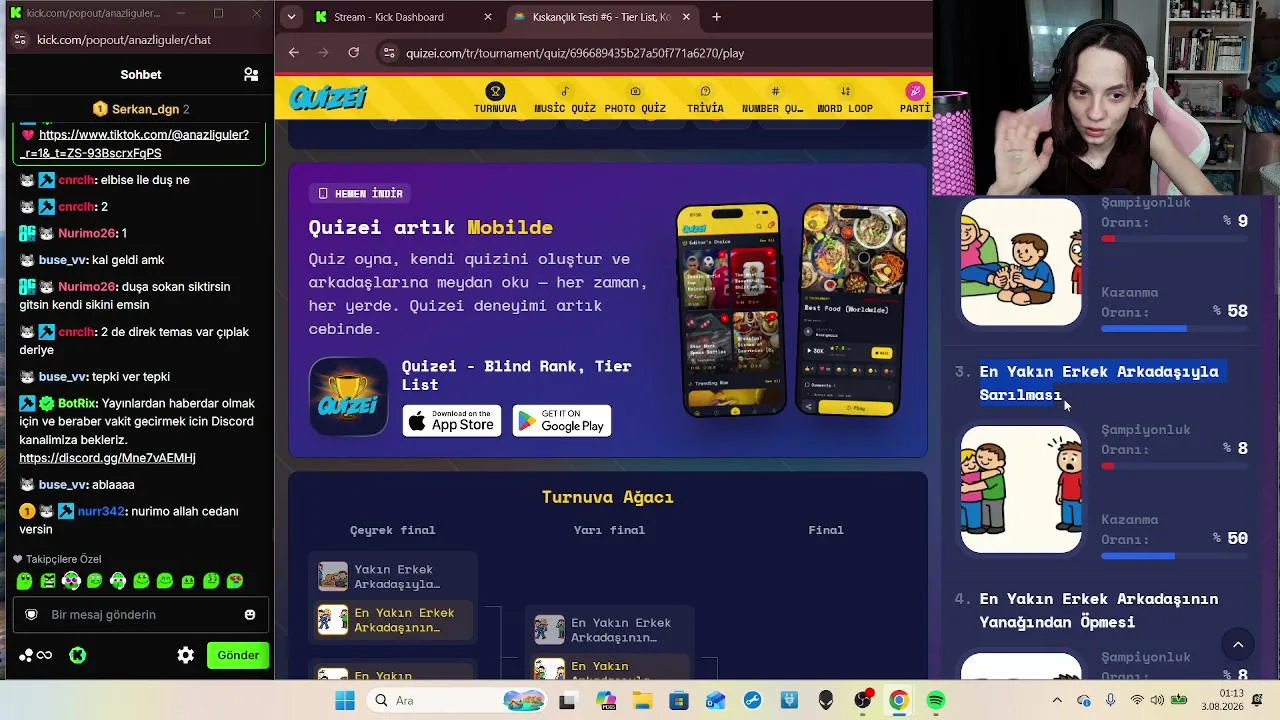1280x720 pixels.
Task: Focus the chat message input field
Action: coord(140,615)
